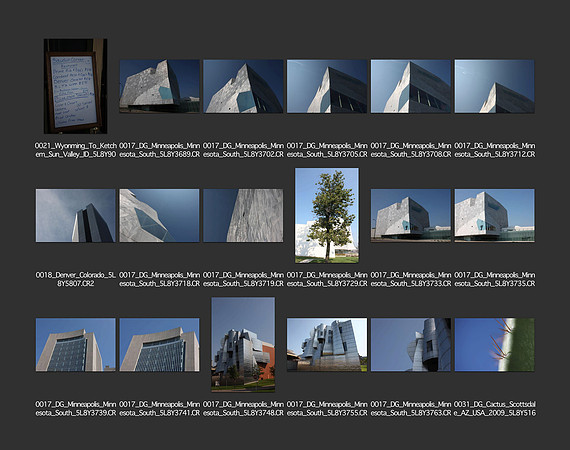
Task: Click thumbnail for image 5L8Y3733
Action: [x=411, y=216]
